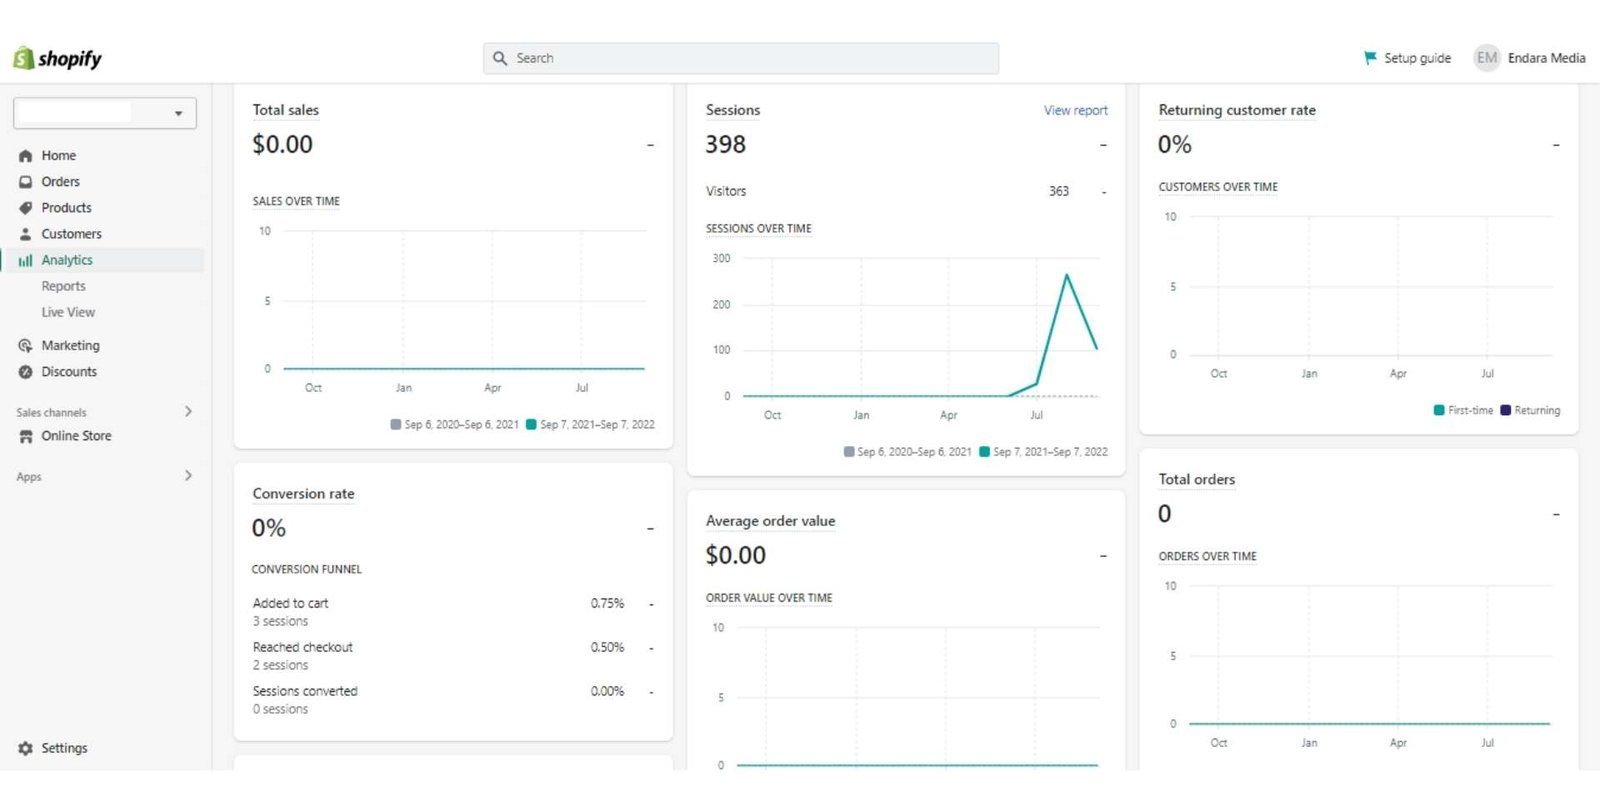
Task: Click the Shopify logo icon
Action: (23, 58)
